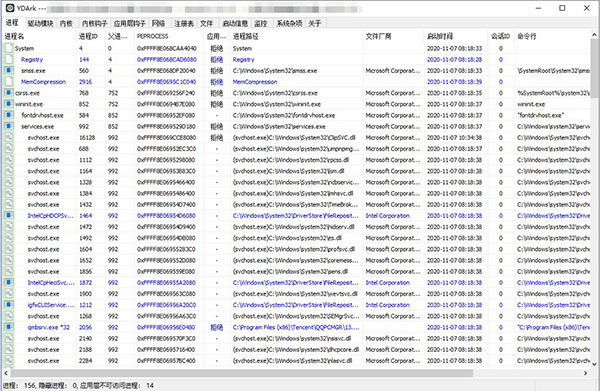Screen dimensions: 600x391
Task: Open the 注册表 tab
Action: (x=184, y=23)
